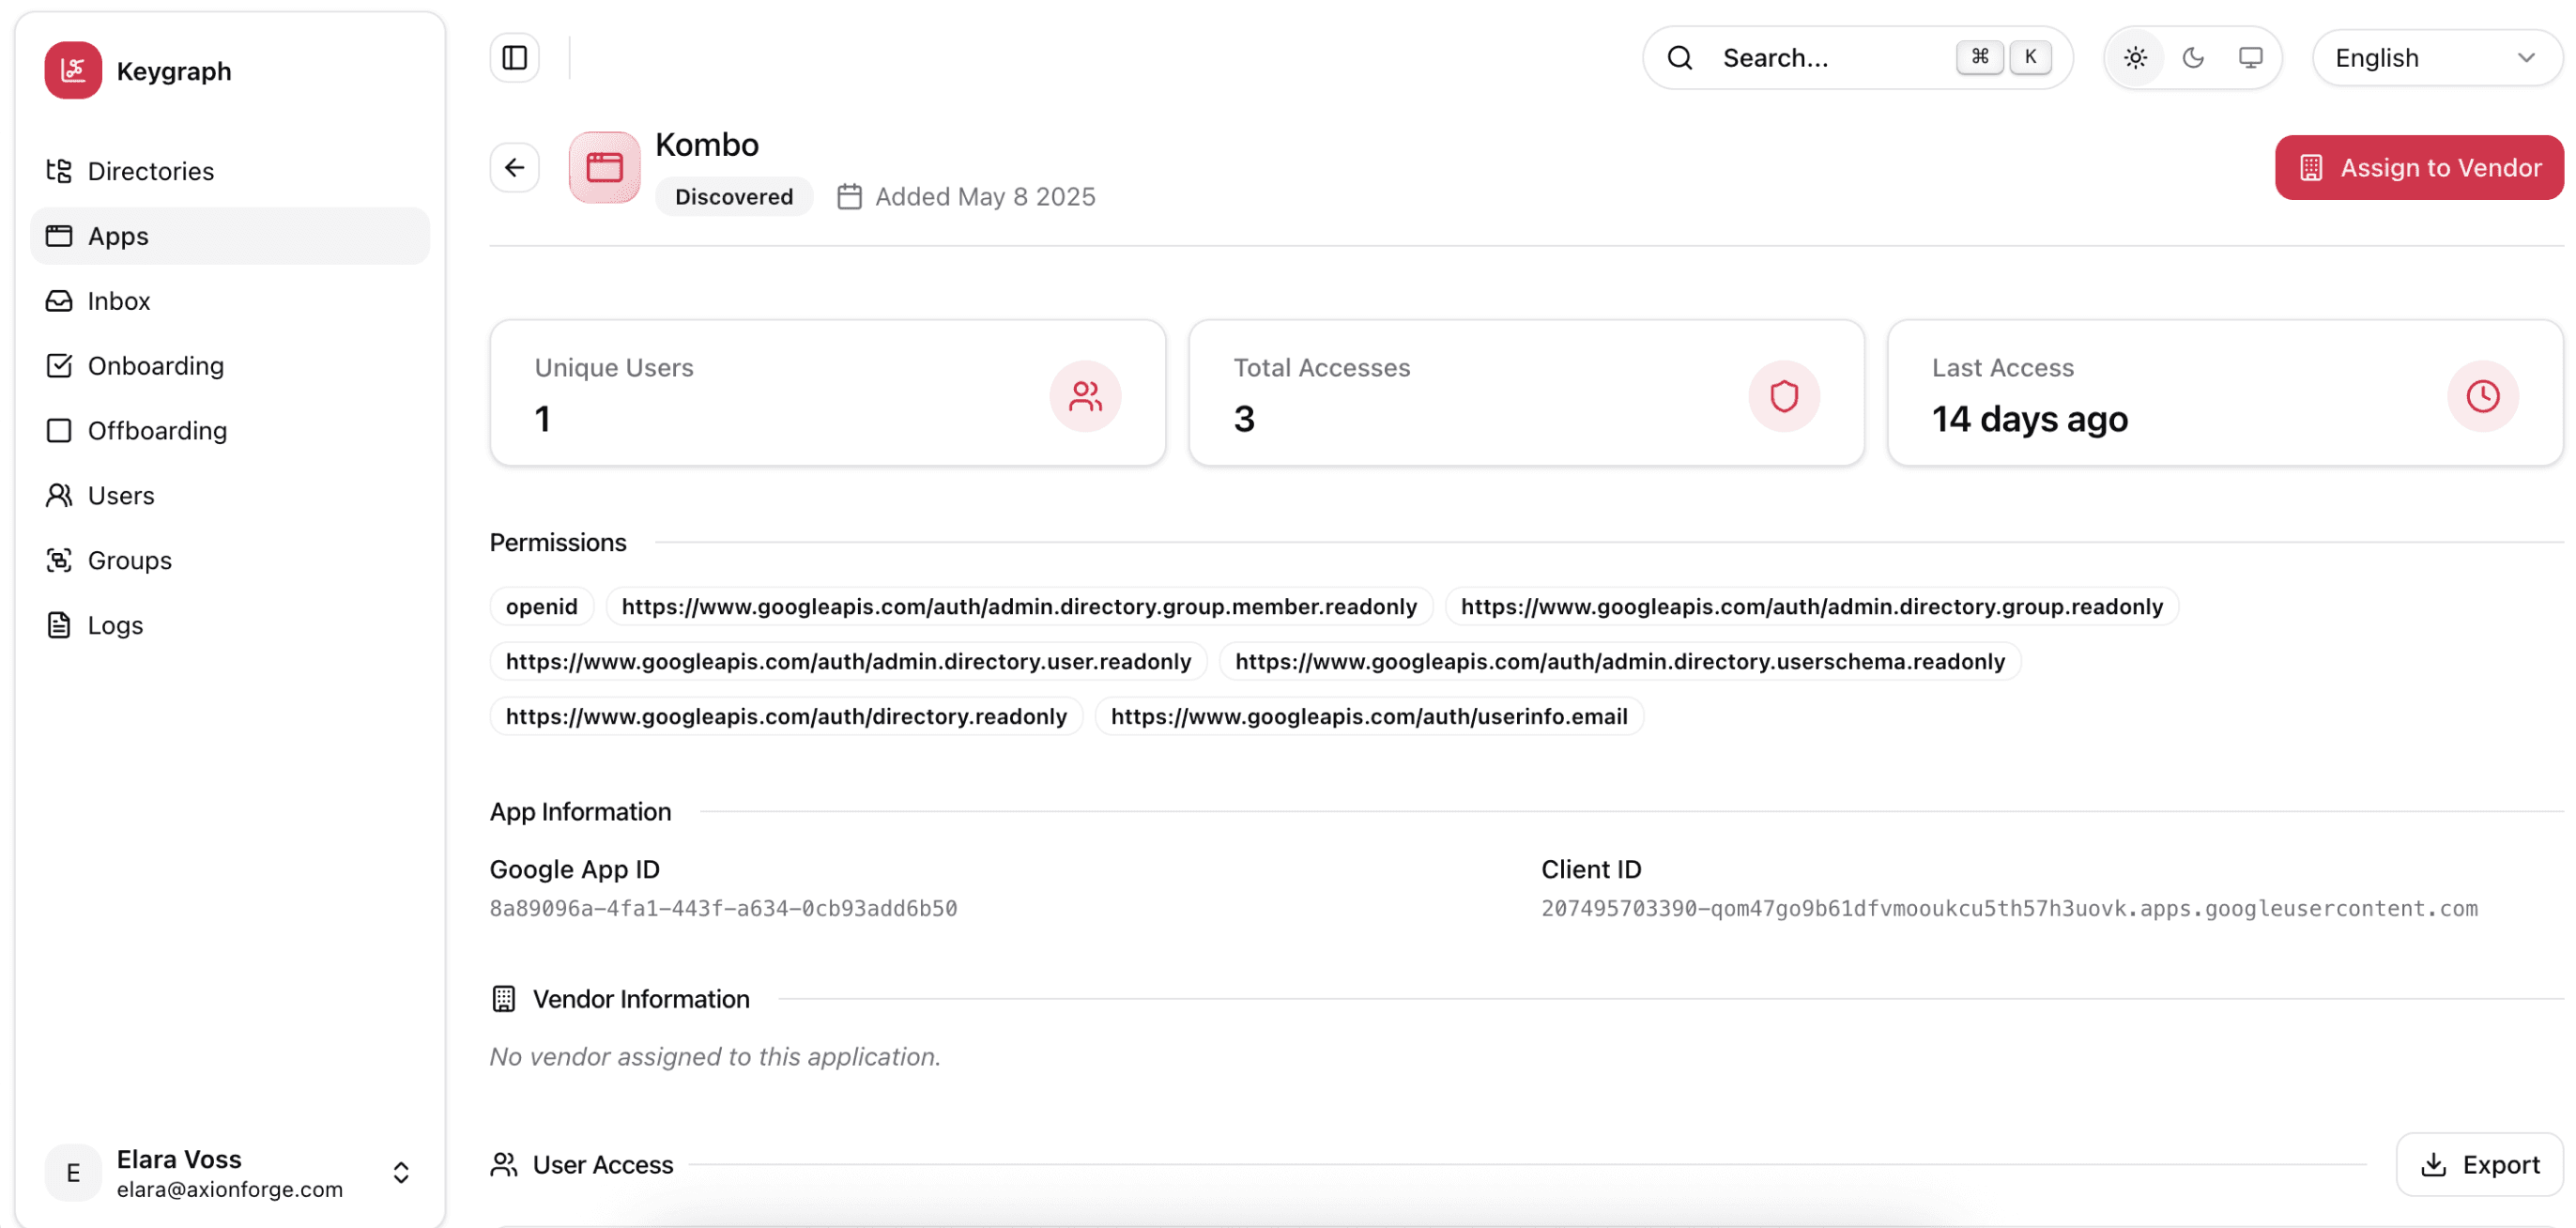
Task: Expand the Elara Voss account menu
Action: click(401, 1172)
